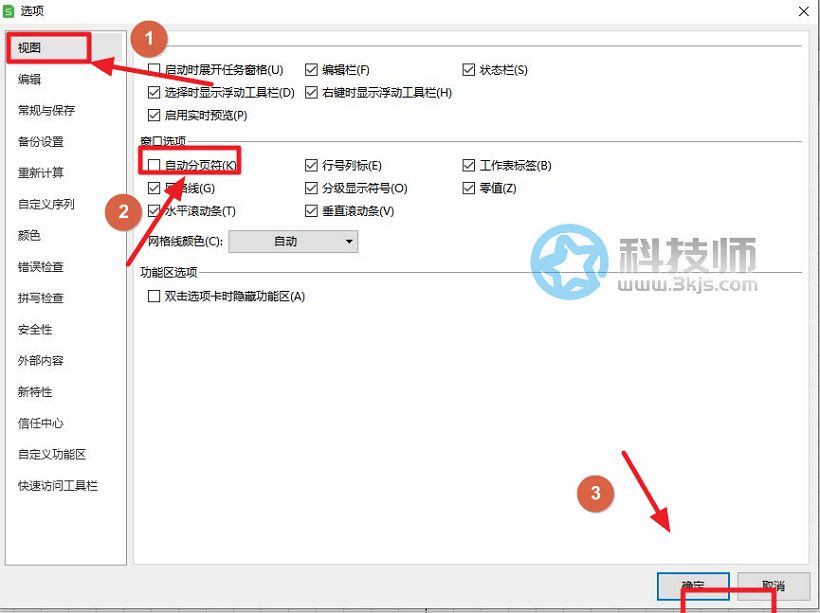The image size is (820, 613).
Task: Toggle 行号列标 checkbox
Action: 312,165
